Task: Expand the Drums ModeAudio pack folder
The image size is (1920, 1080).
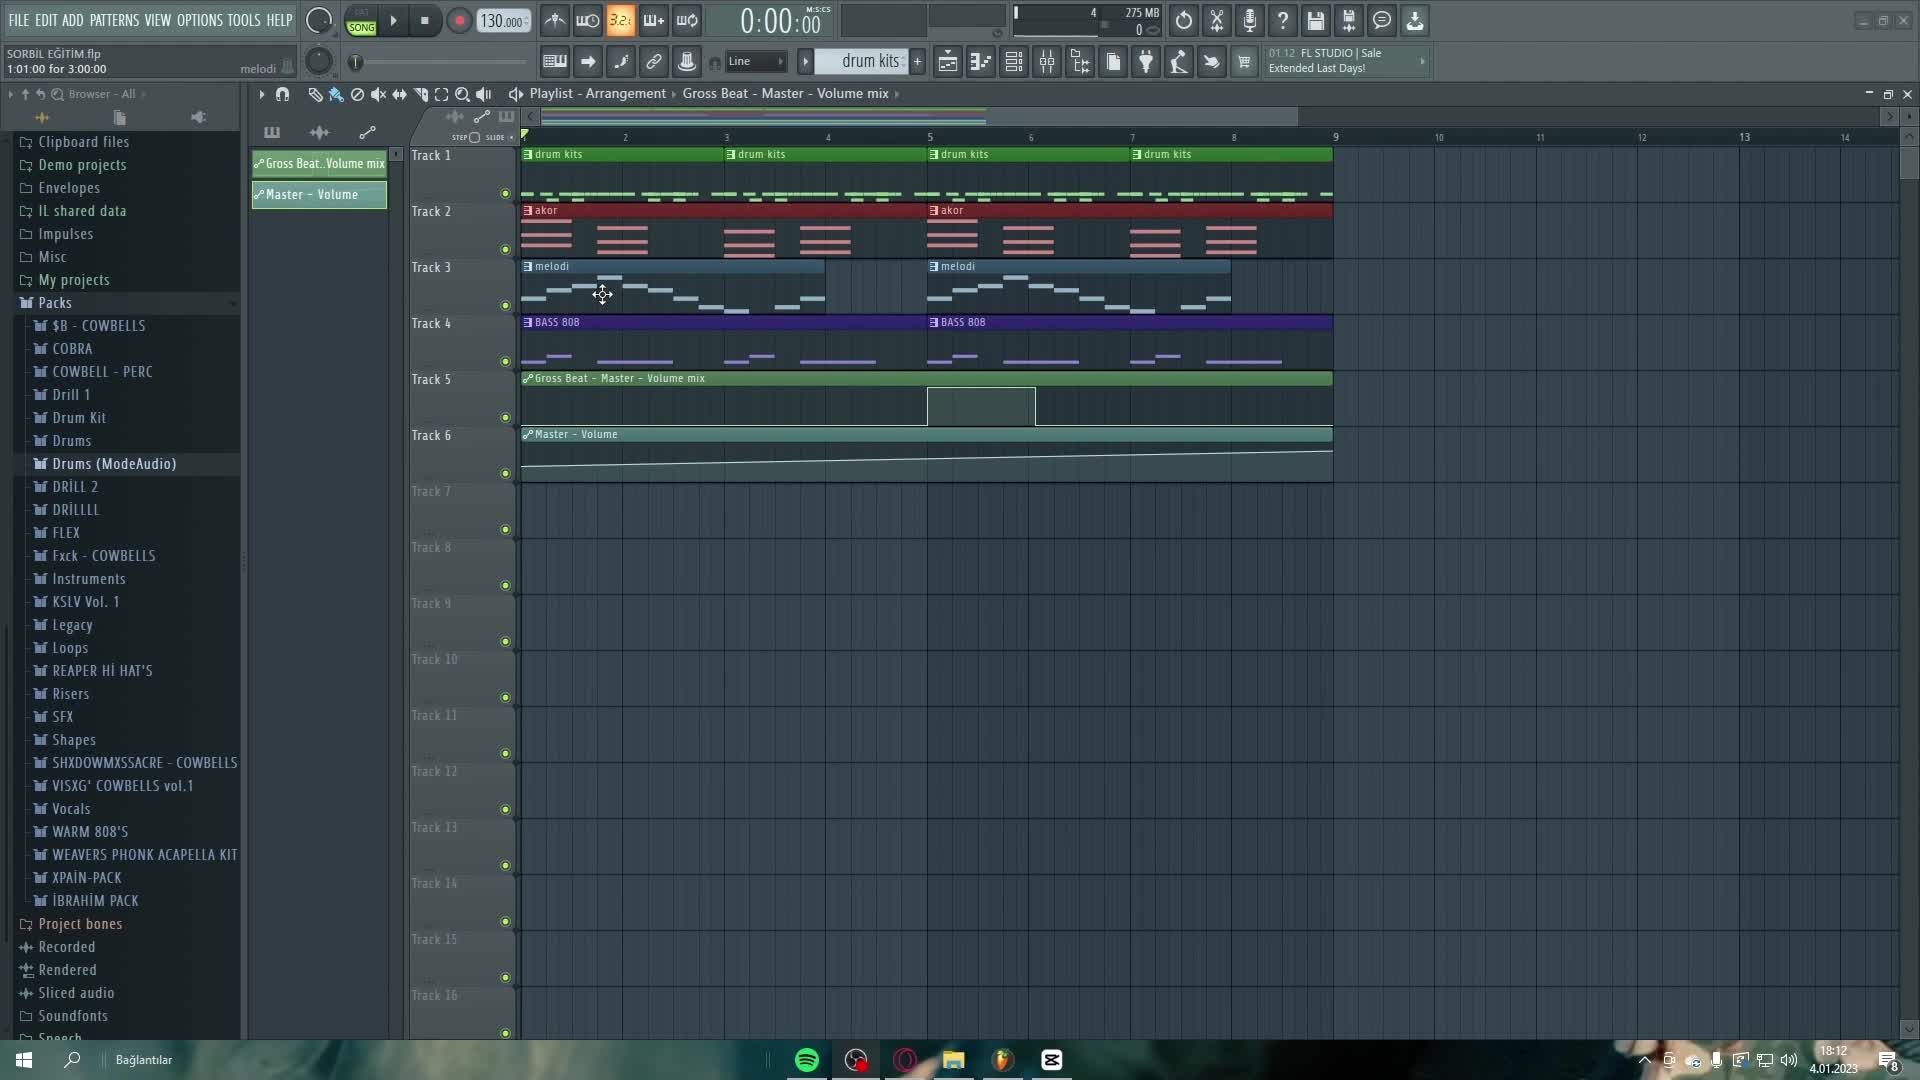Action: click(x=113, y=463)
